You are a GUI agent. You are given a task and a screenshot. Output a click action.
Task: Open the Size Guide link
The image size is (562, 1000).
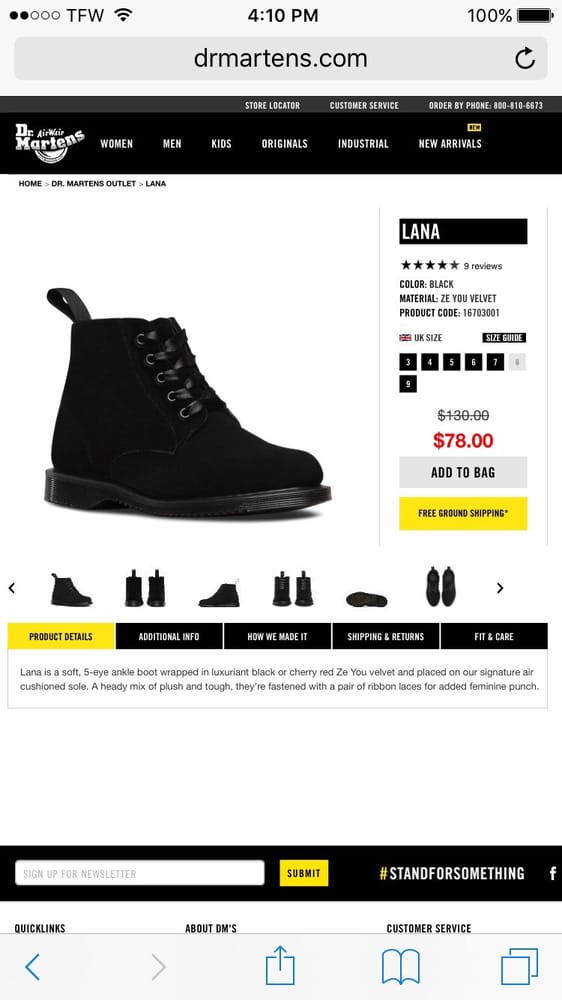504,338
